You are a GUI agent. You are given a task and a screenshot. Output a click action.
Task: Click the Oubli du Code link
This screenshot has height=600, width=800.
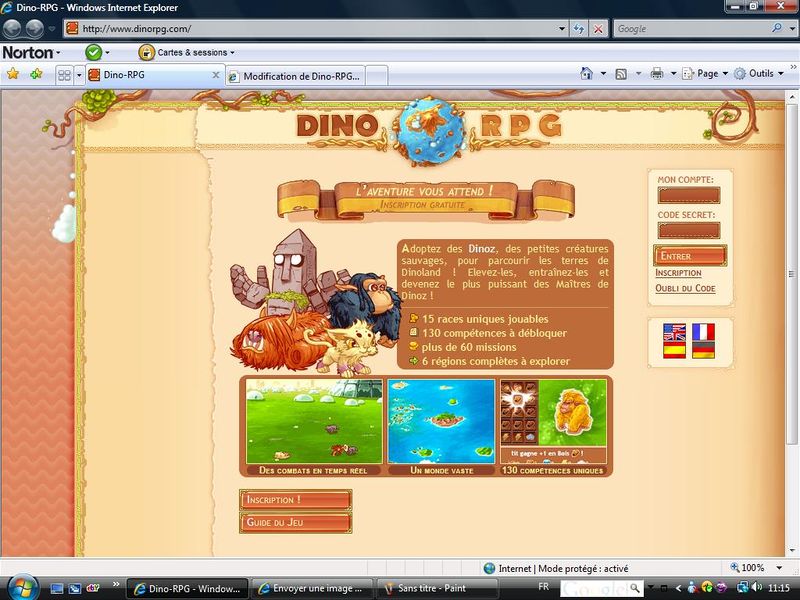685,288
